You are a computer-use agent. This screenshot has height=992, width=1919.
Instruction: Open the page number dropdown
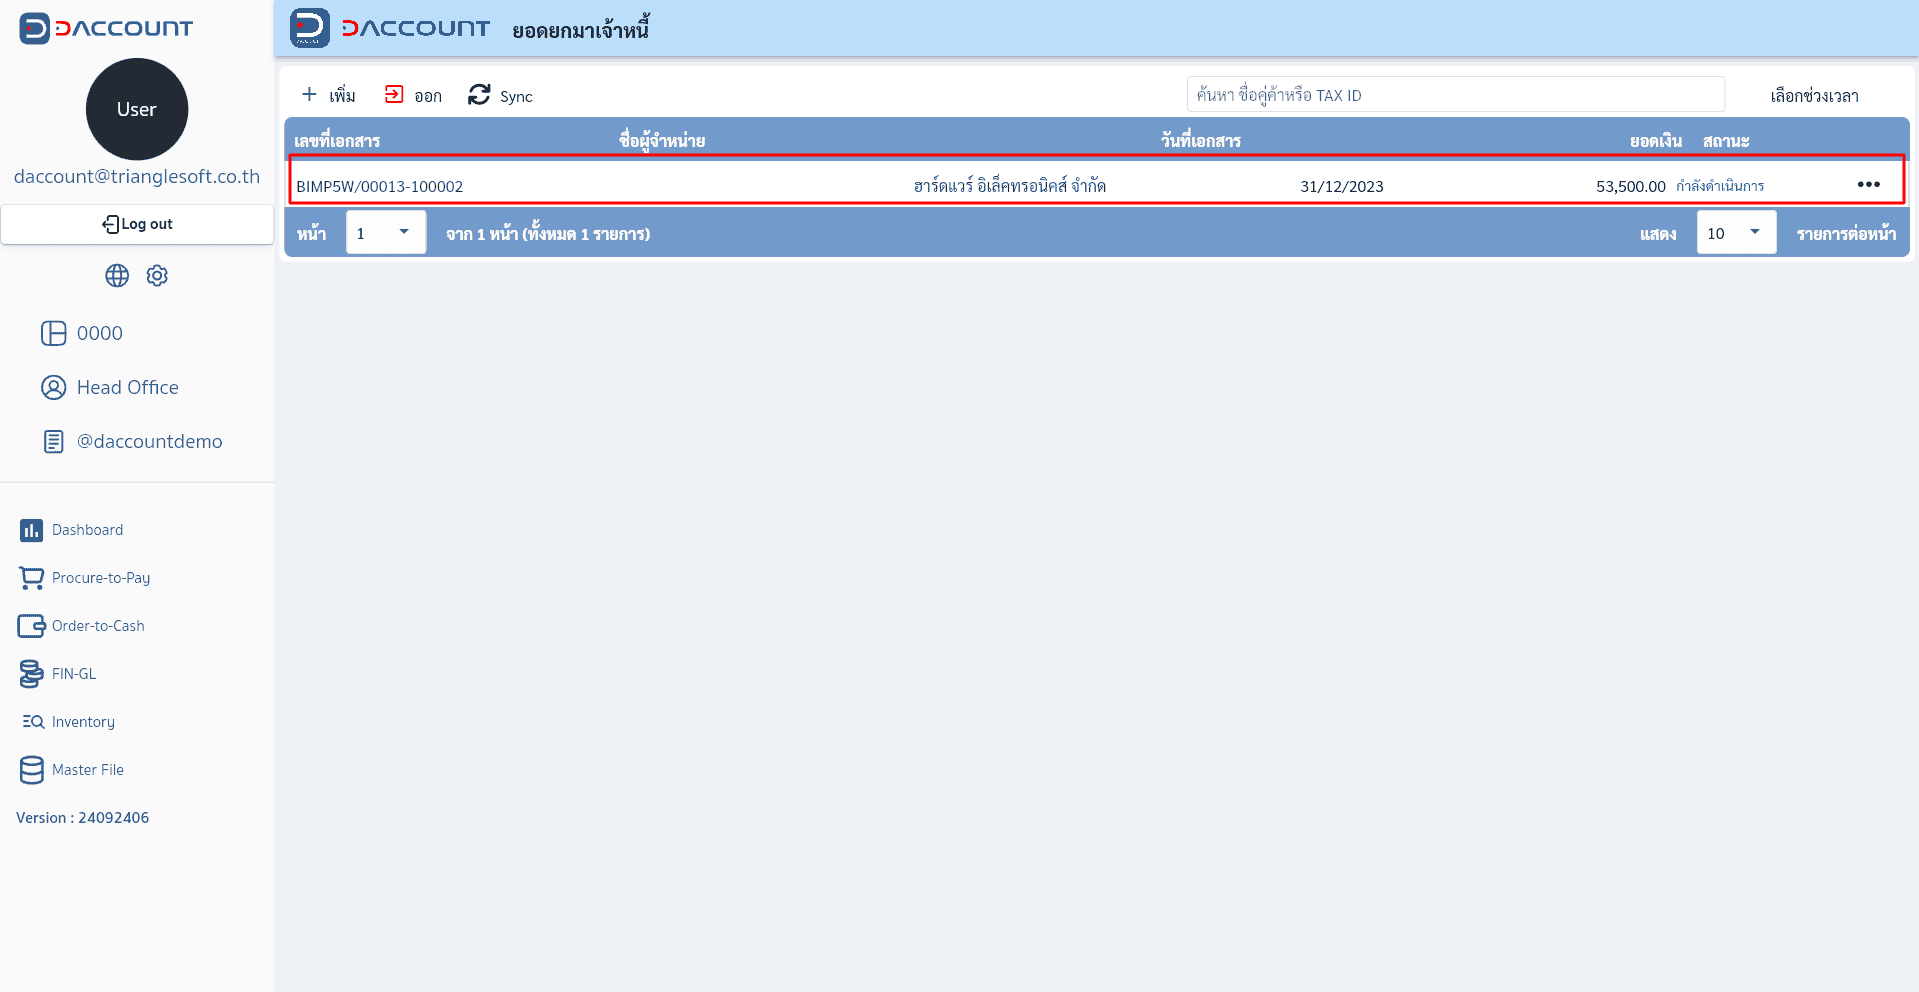click(x=386, y=232)
